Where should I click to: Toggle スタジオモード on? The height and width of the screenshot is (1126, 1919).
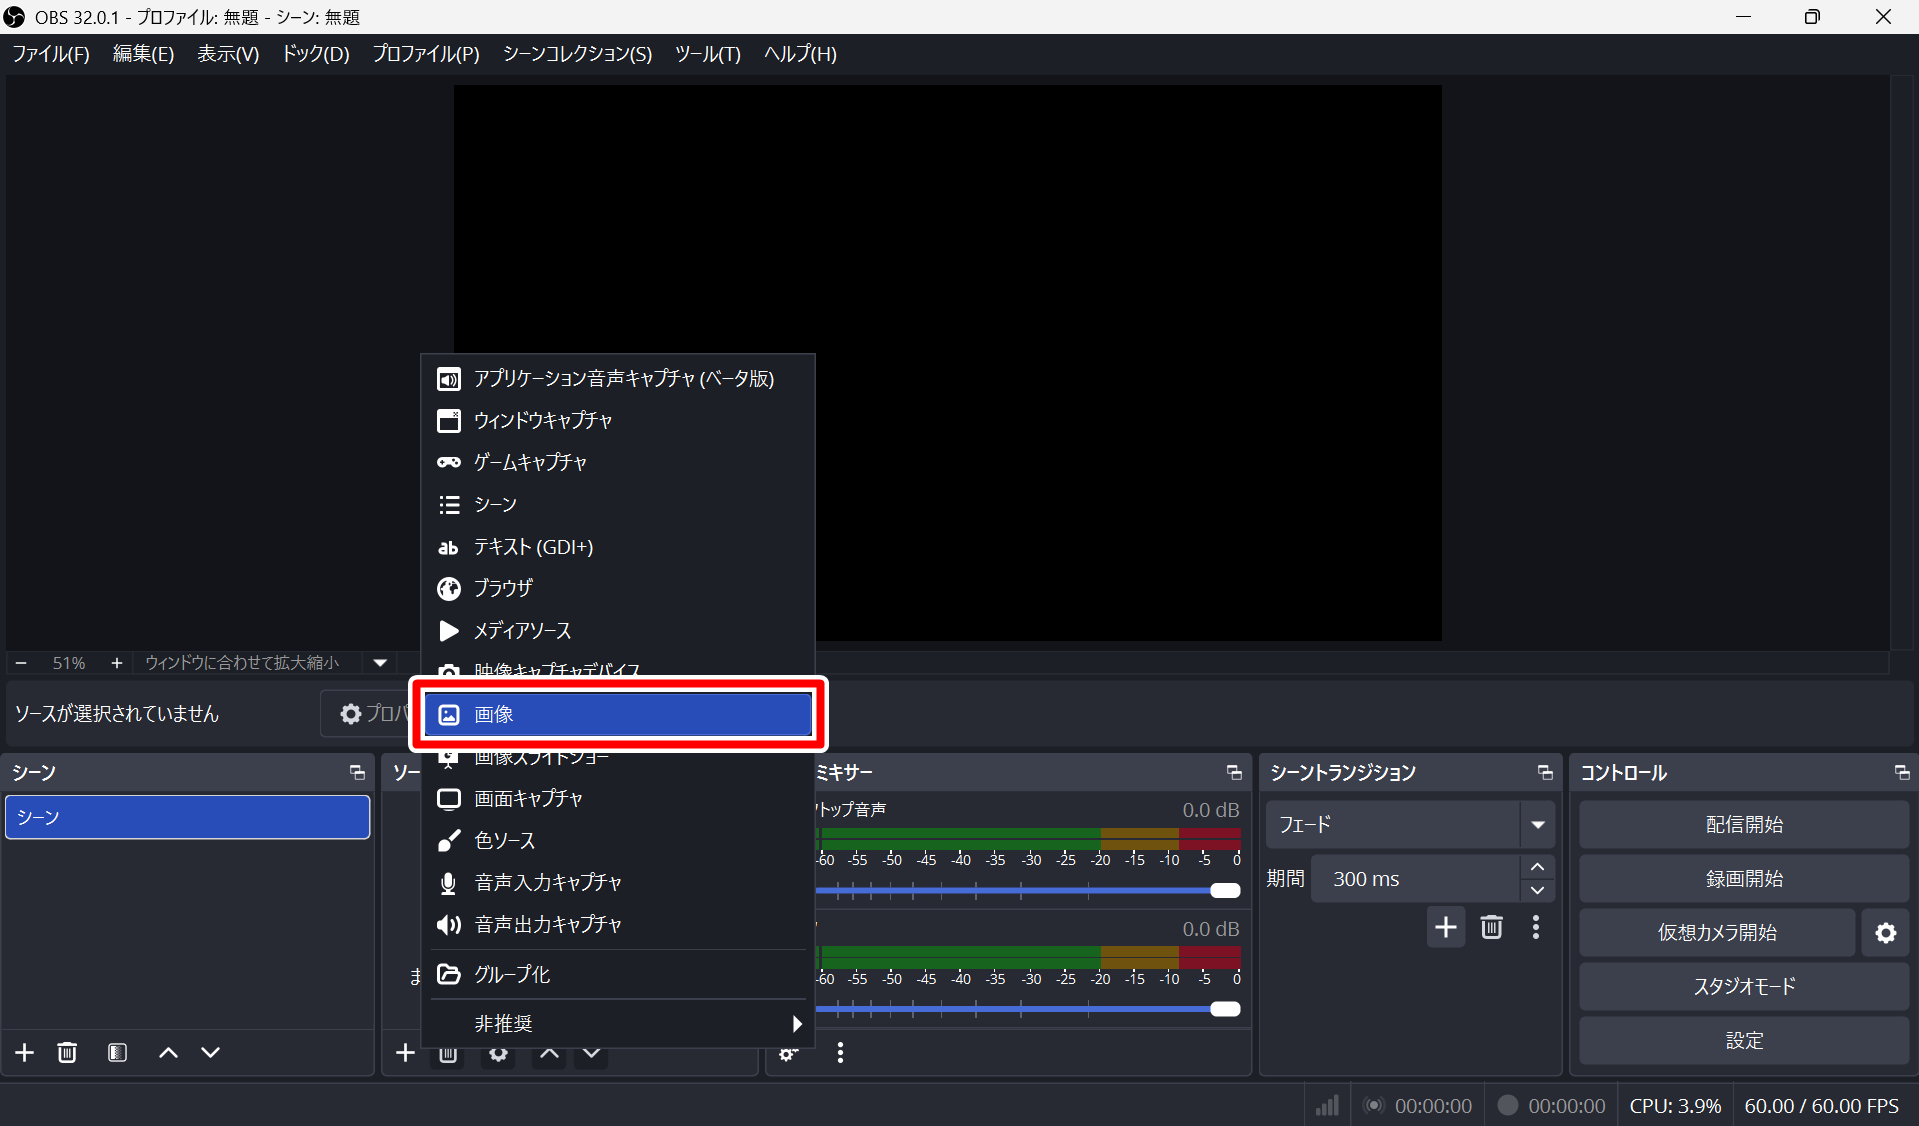1743,986
